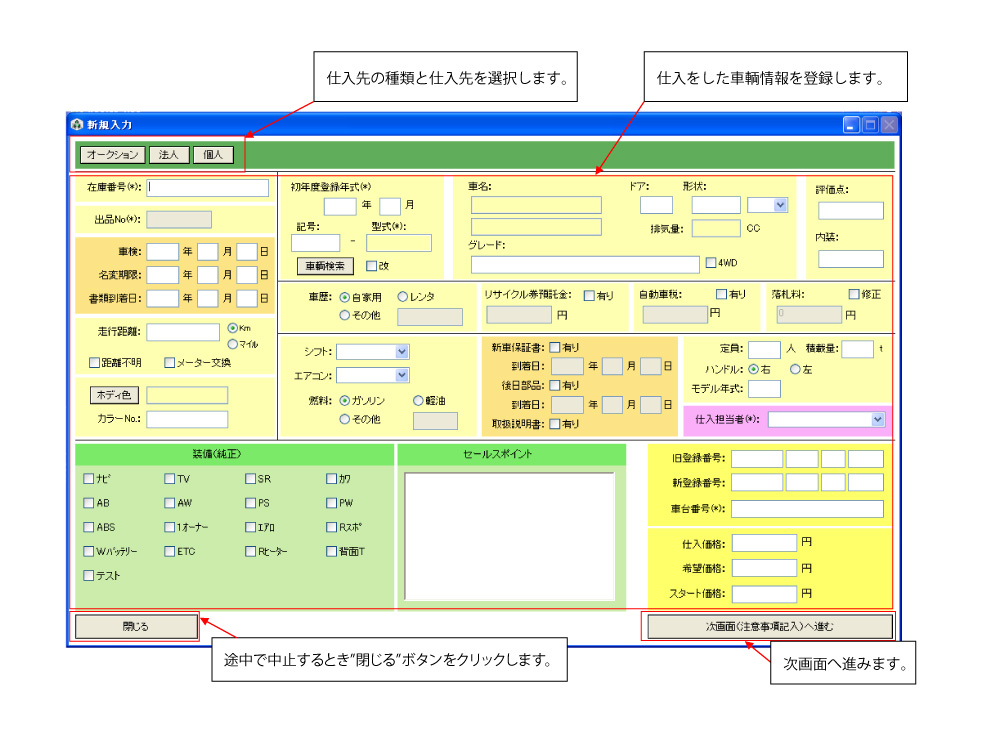Screen dimensions: 1001x750
Task: Open the シフト dropdown
Action: (401, 352)
